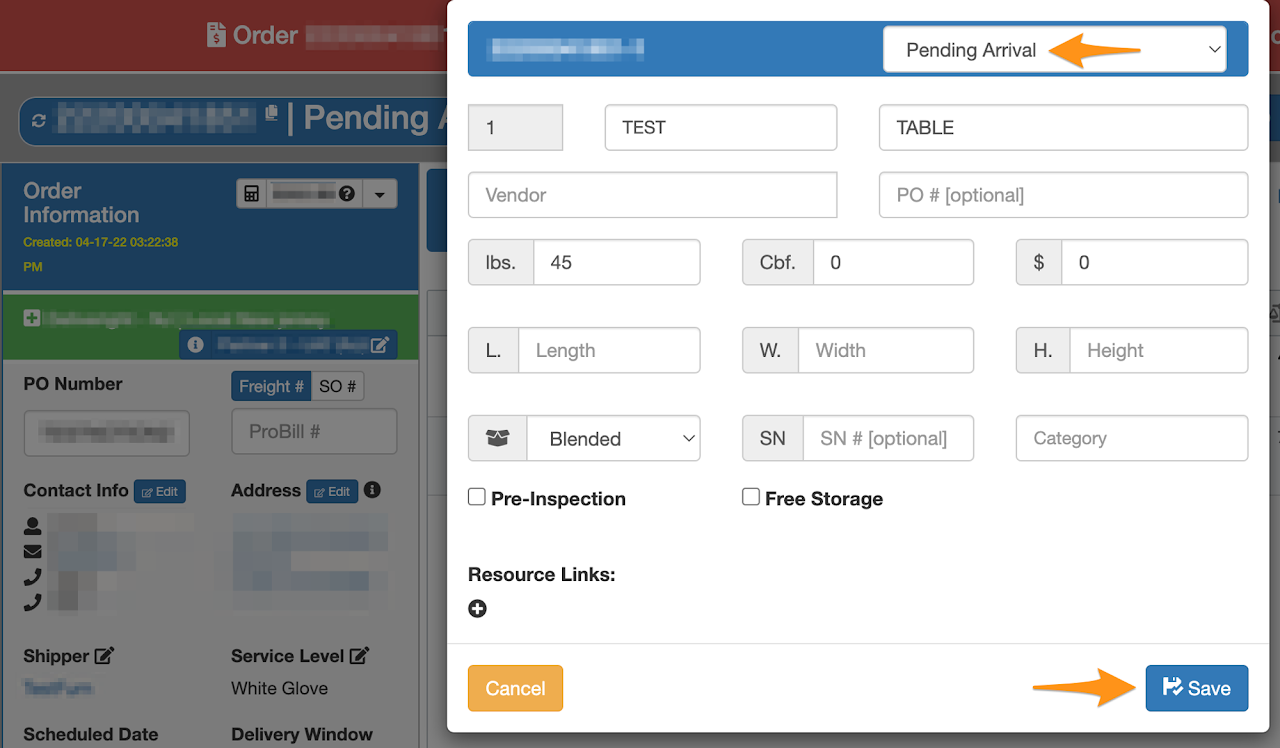
Task: Click the plus icon in green bar
Action: (x=32, y=317)
